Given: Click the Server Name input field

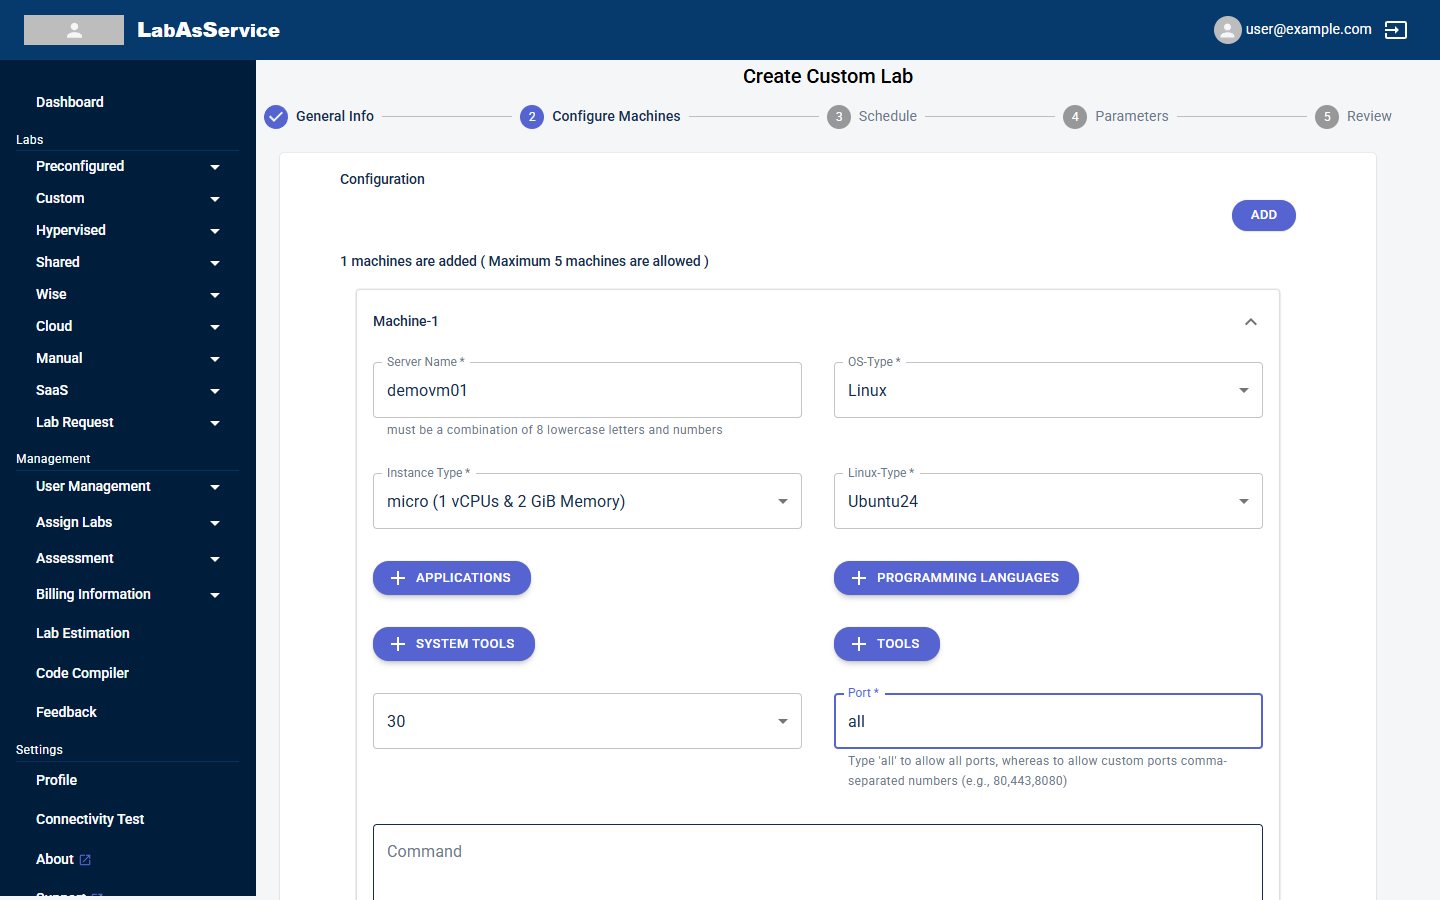Looking at the screenshot, I should 587,390.
